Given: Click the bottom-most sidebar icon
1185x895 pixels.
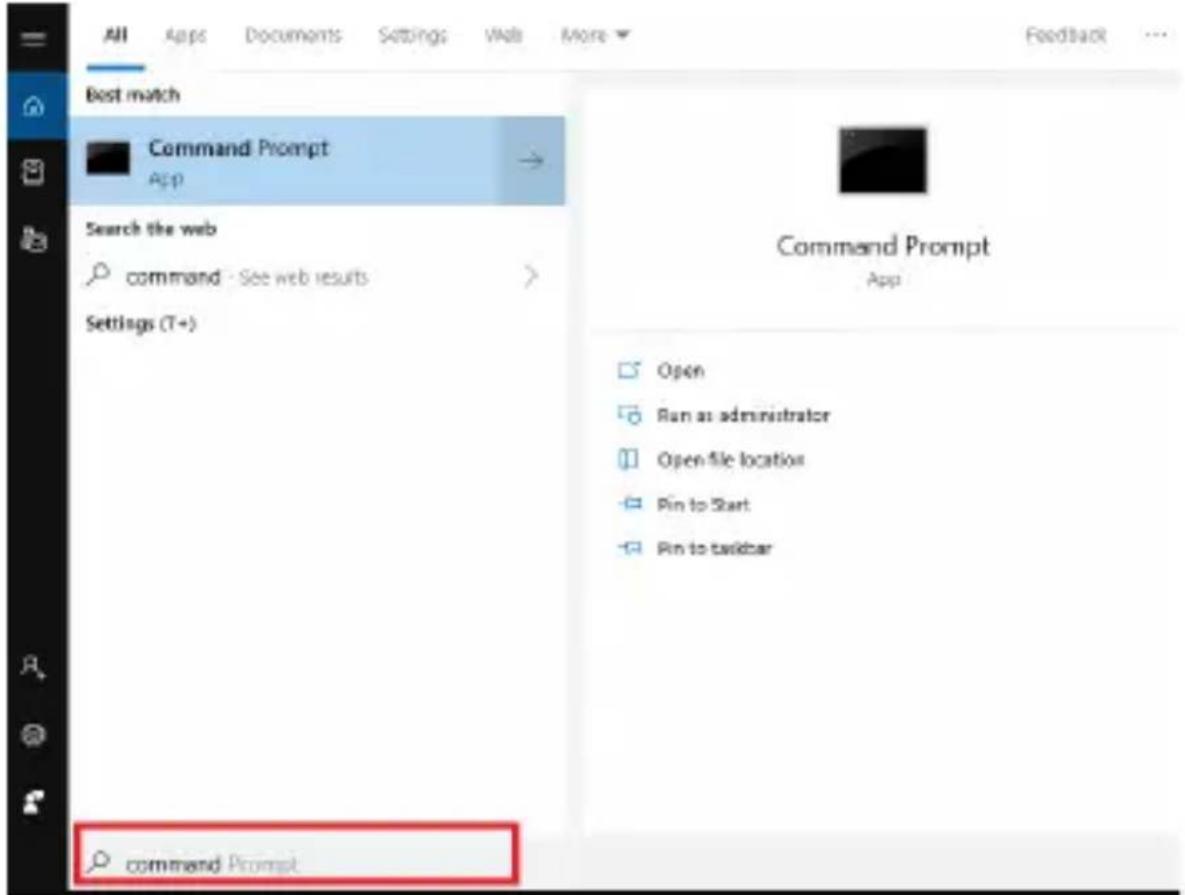Looking at the screenshot, I should pyautogui.click(x=32, y=802).
